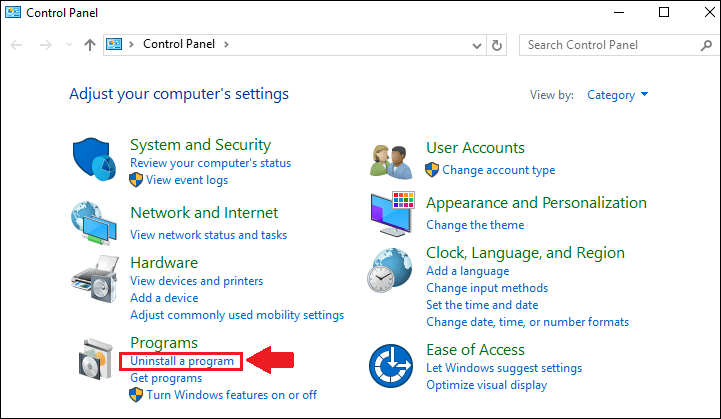Open the System and Security category heading
This screenshot has width=721, height=419.
200,146
